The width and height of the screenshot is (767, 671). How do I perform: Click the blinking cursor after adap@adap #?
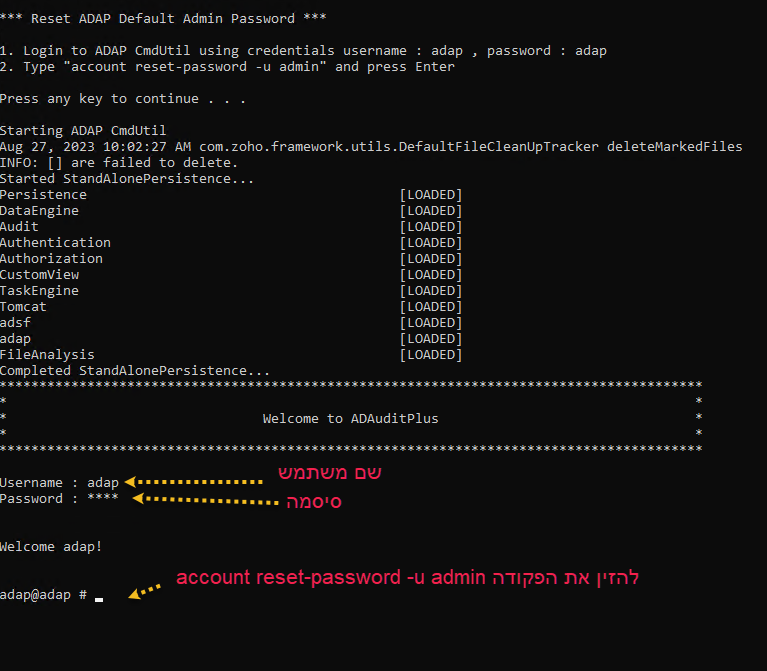[x=99, y=596]
